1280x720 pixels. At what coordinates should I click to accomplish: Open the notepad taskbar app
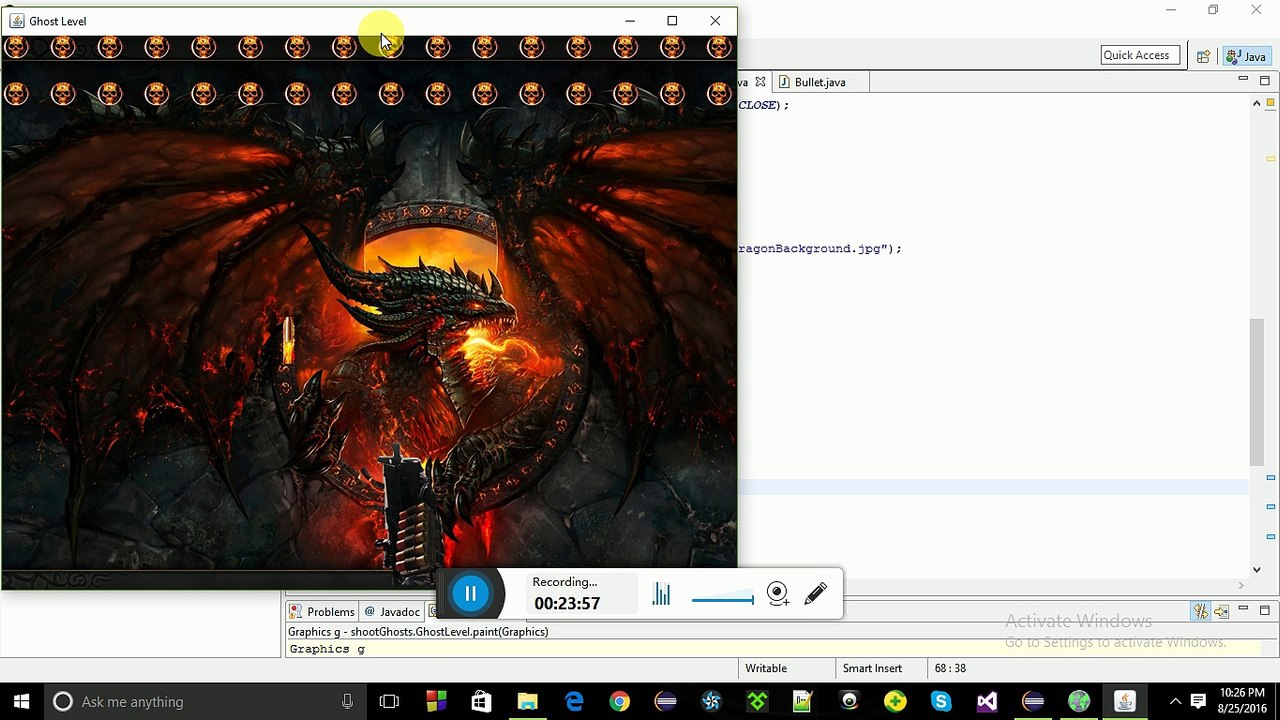(803, 702)
